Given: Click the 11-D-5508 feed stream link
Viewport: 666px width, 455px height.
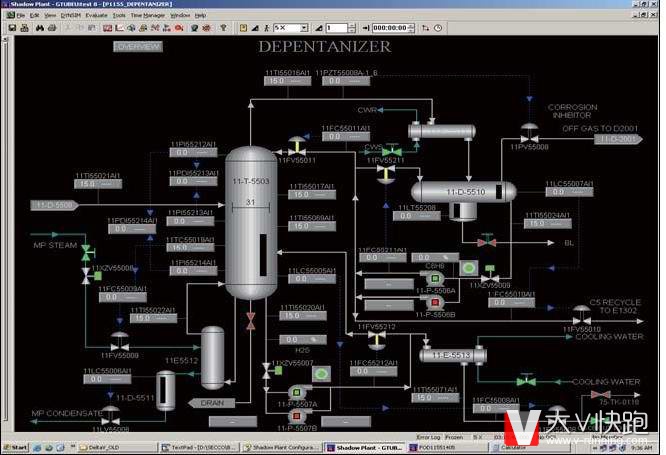Looking at the screenshot, I should click(x=54, y=205).
